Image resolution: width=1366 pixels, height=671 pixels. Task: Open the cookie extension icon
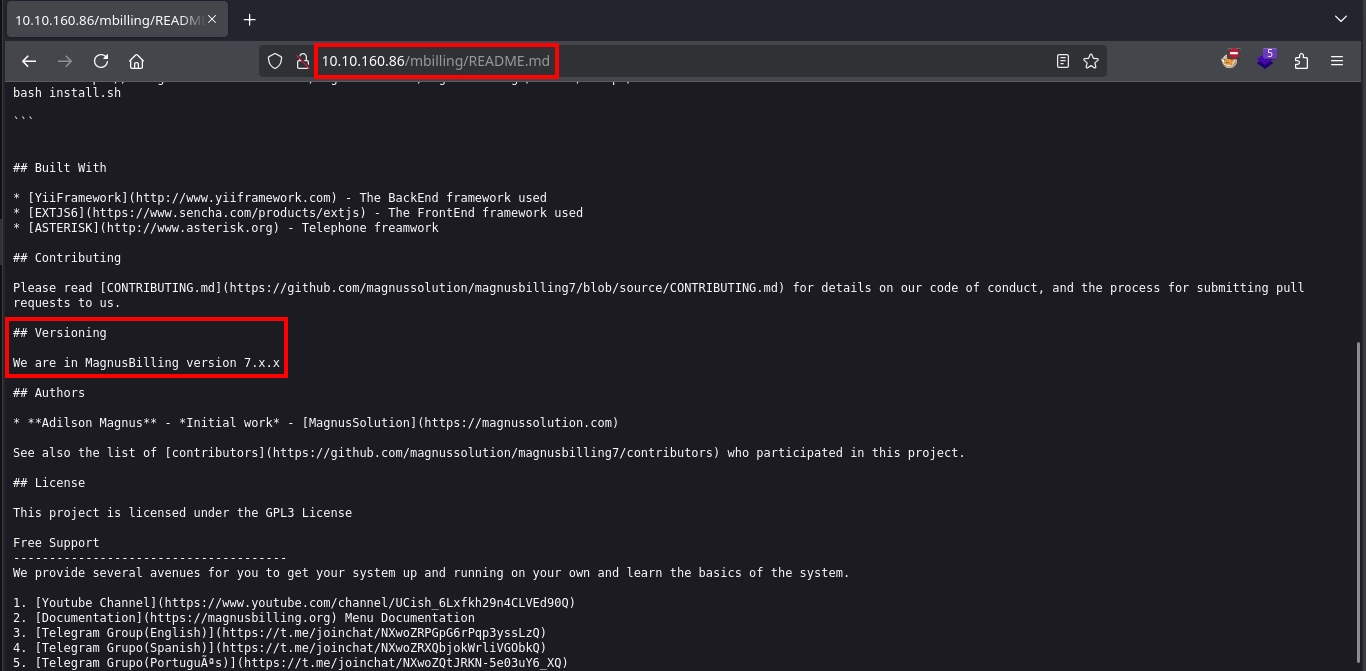(1230, 60)
